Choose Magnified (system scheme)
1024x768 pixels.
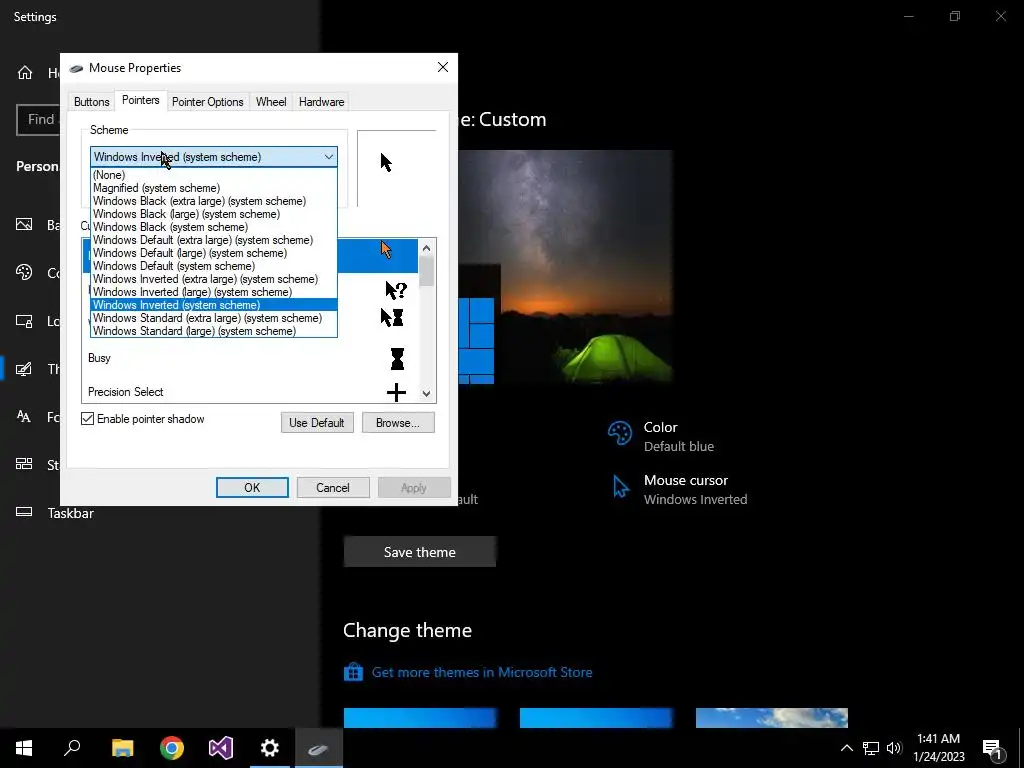point(214,188)
